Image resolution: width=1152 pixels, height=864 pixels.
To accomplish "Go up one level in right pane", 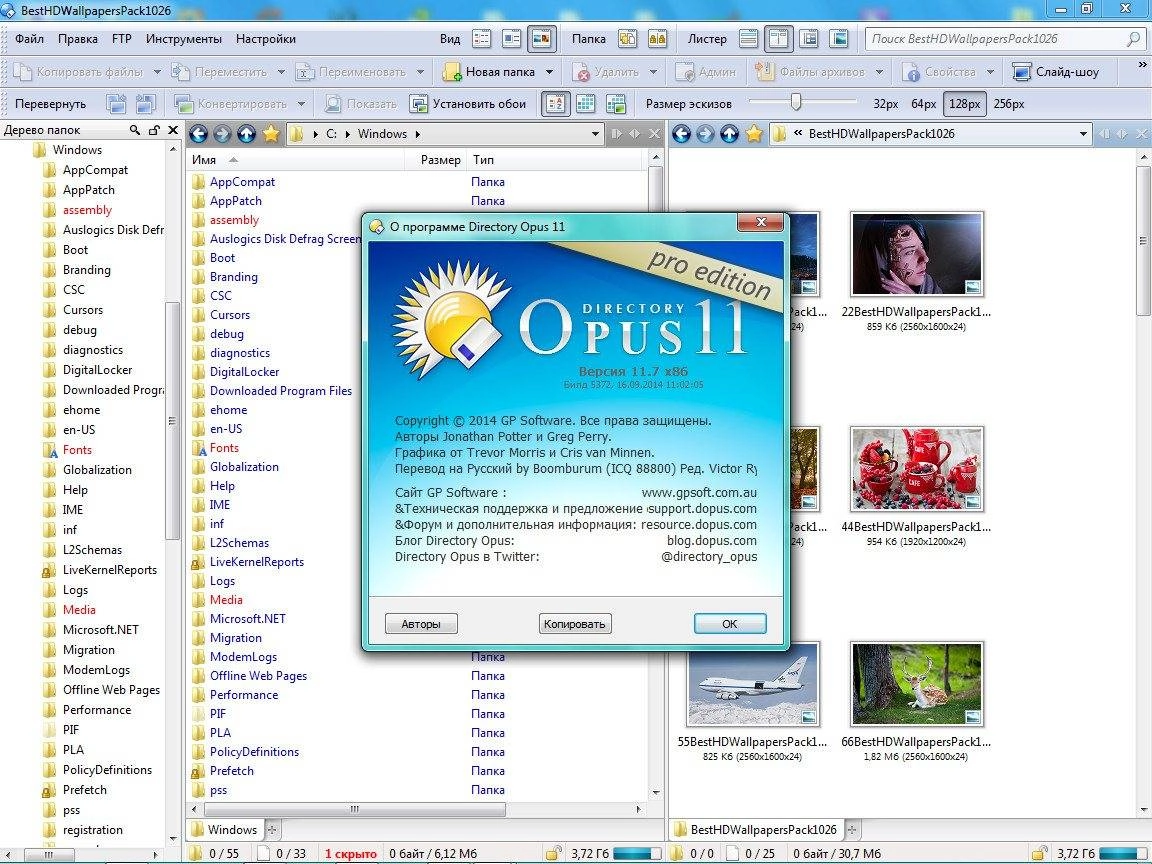I will (x=730, y=134).
